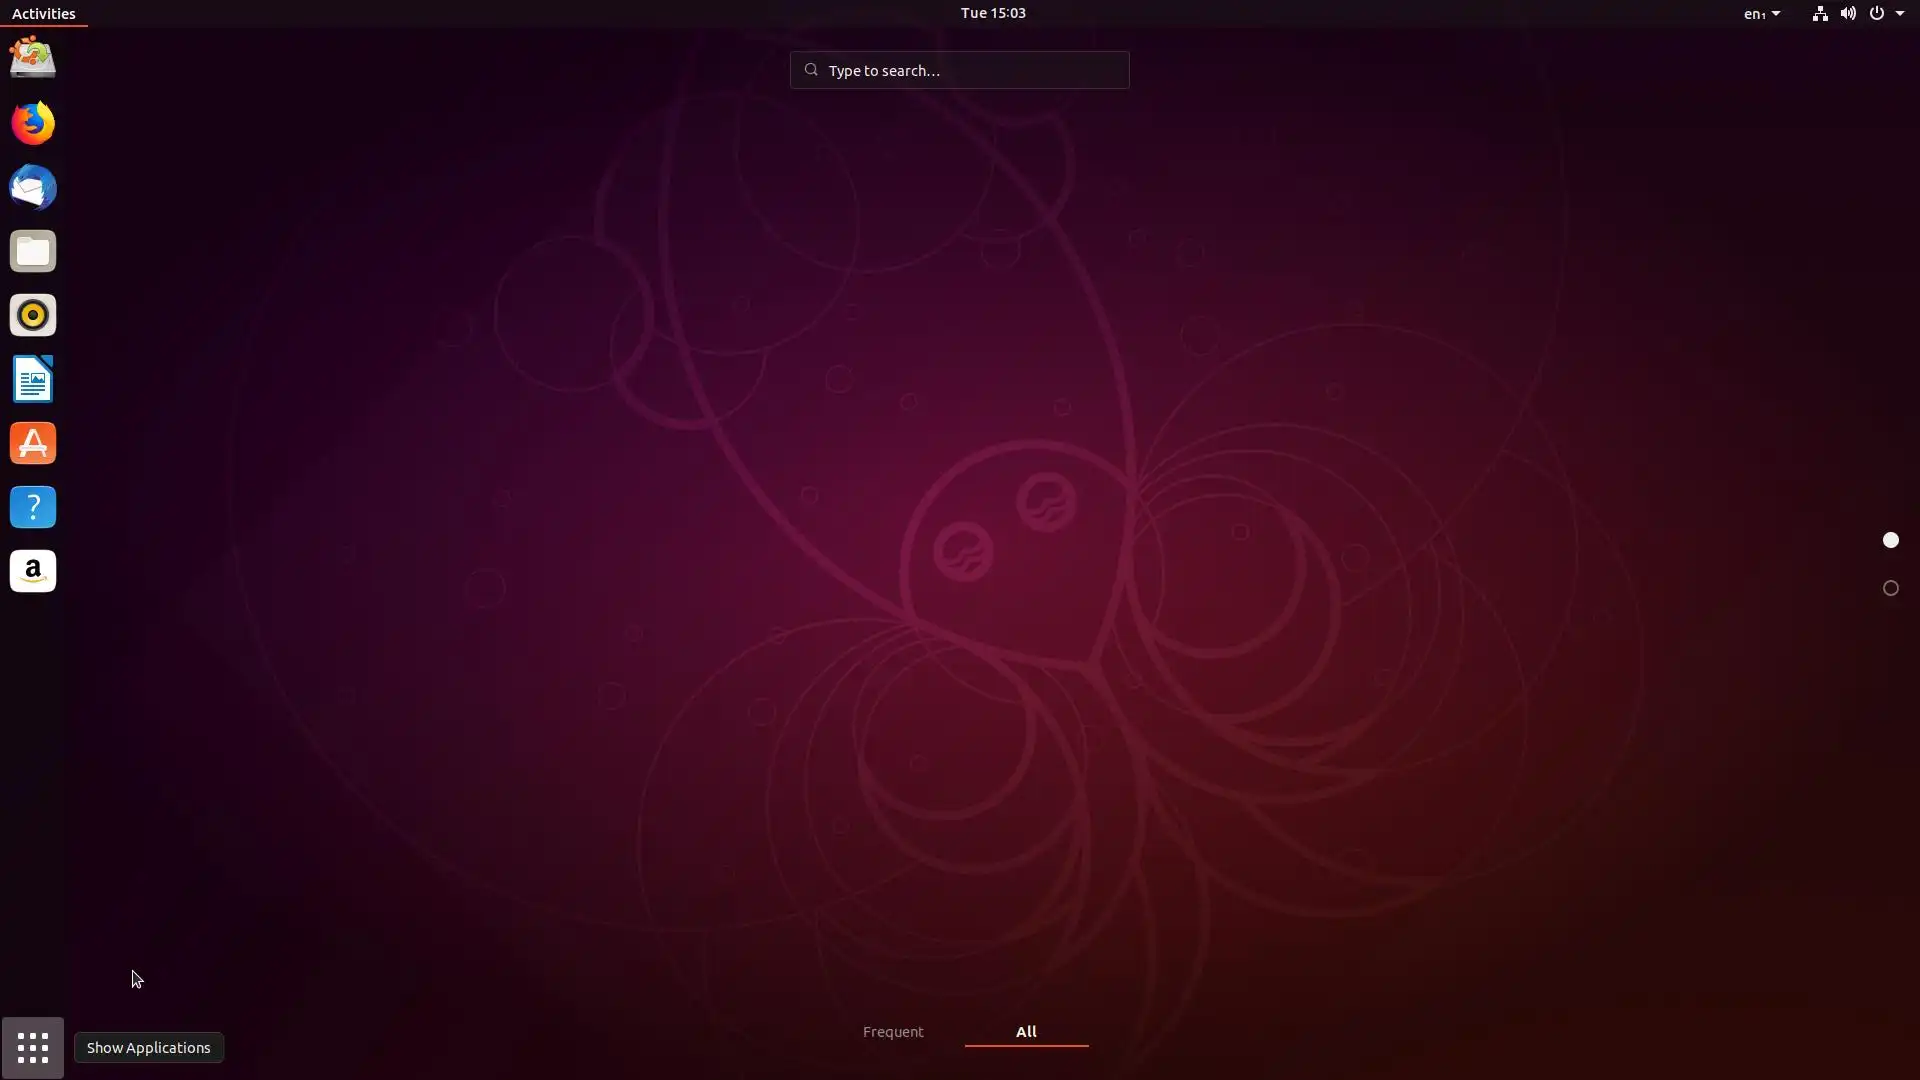
Task: Select the filled first page indicator dot
Action: point(1890,540)
